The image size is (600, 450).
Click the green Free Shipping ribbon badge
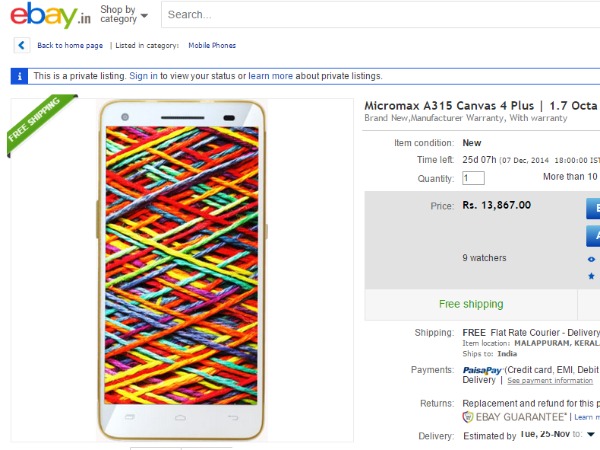(38, 125)
